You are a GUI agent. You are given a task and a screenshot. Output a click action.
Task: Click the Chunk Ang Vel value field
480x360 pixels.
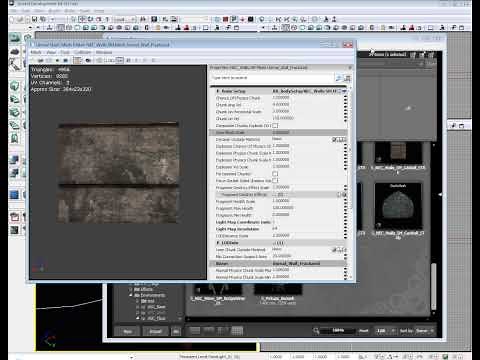coord(307,105)
